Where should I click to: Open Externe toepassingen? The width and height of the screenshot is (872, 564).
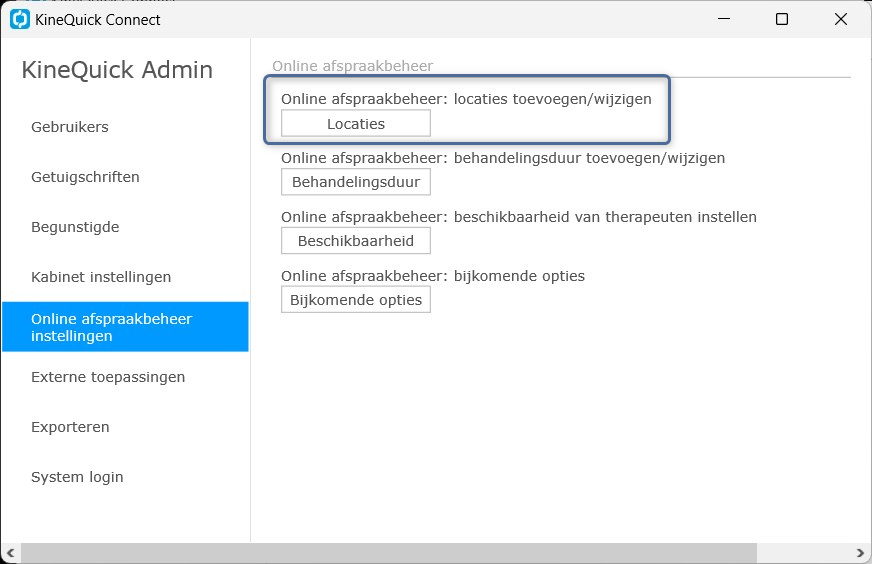click(125, 377)
